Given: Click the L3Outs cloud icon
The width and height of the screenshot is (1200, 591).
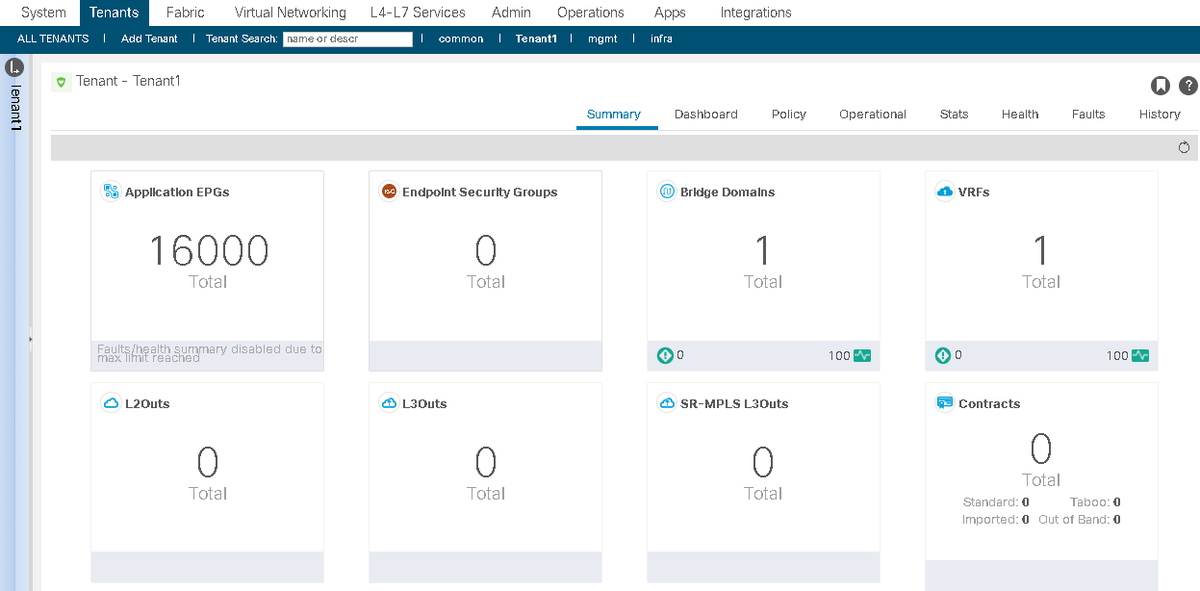Looking at the screenshot, I should tap(389, 403).
